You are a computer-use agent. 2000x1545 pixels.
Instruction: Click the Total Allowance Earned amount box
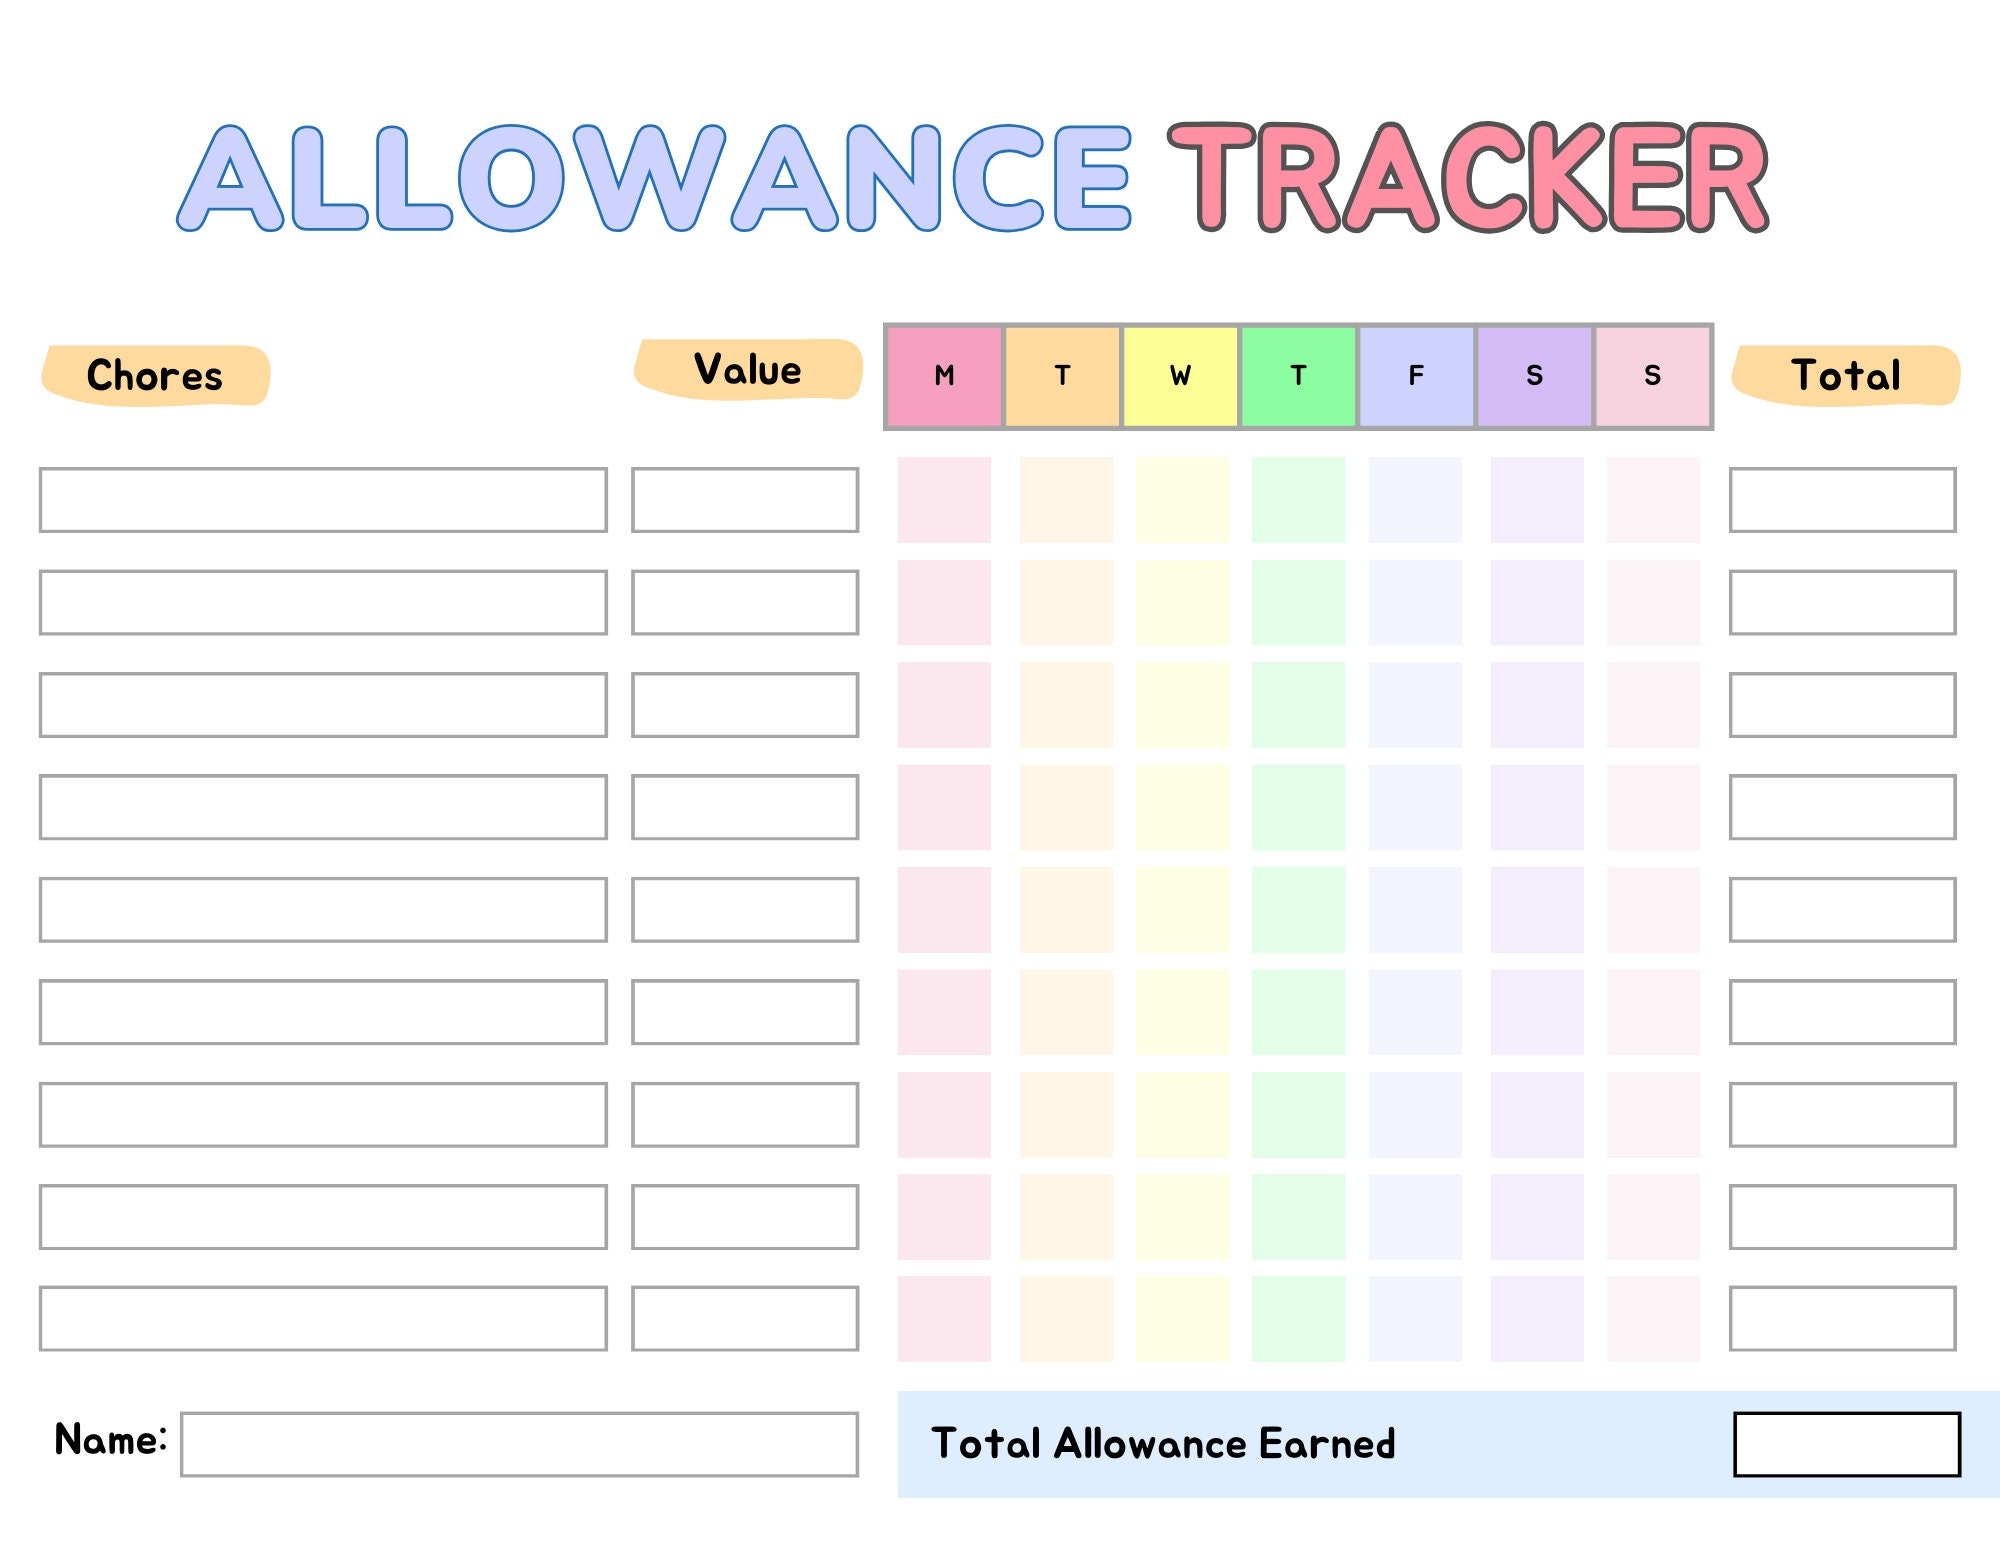point(1846,1444)
